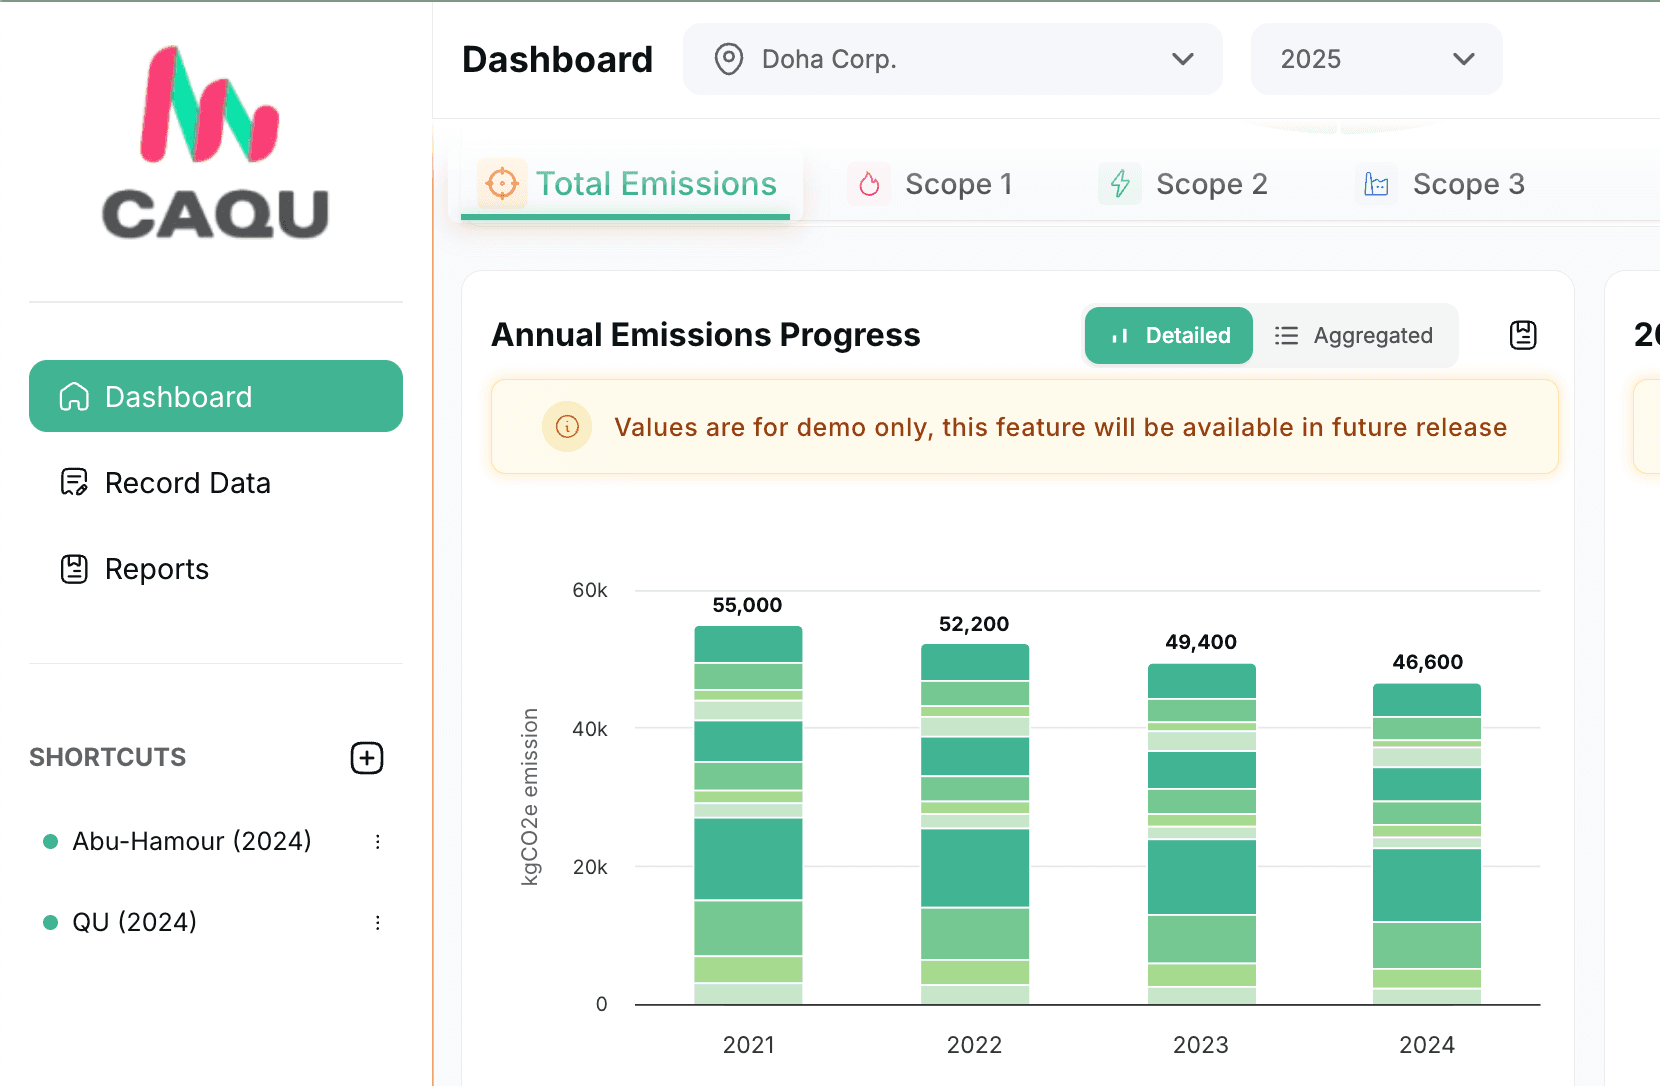Open options menu for Abu-Hamour (2024)

(378, 842)
